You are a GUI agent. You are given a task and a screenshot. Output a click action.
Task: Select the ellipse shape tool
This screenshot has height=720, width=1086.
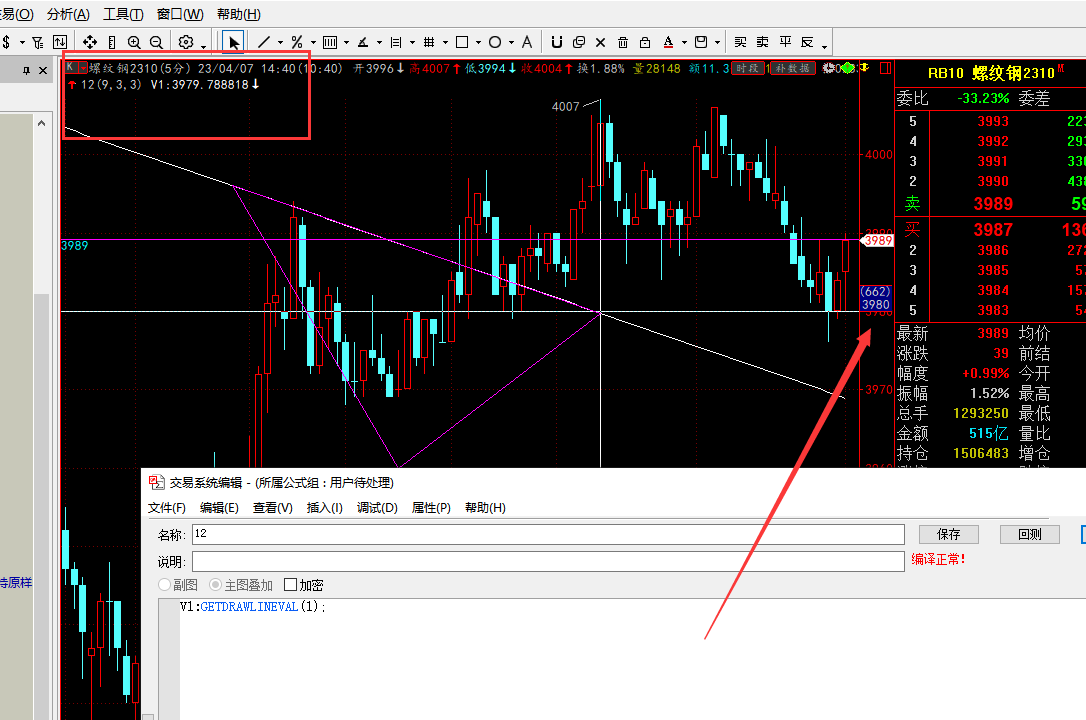pos(495,42)
